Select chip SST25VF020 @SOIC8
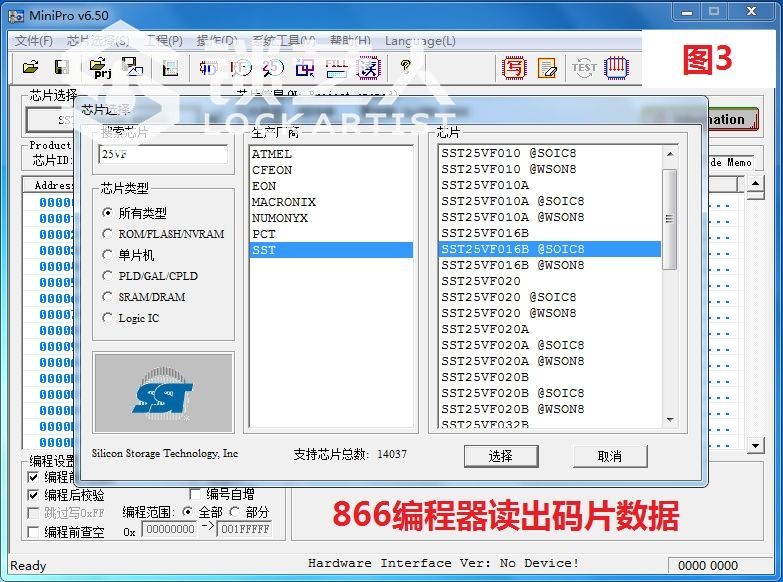This screenshot has height=582, width=783. tap(550, 297)
